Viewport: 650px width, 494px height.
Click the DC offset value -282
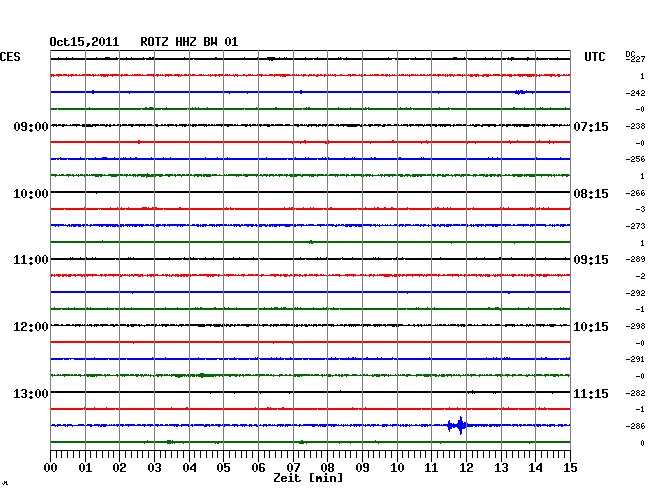click(x=635, y=393)
